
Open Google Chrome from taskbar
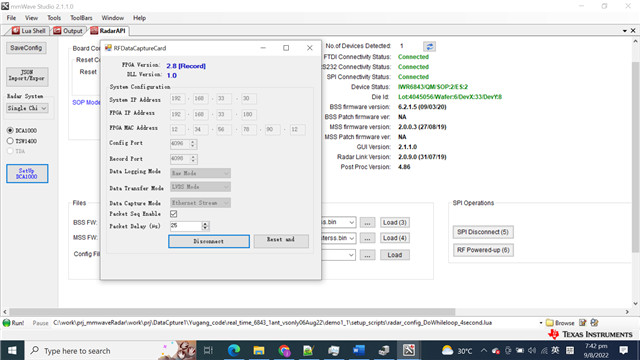[x=284, y=350]
